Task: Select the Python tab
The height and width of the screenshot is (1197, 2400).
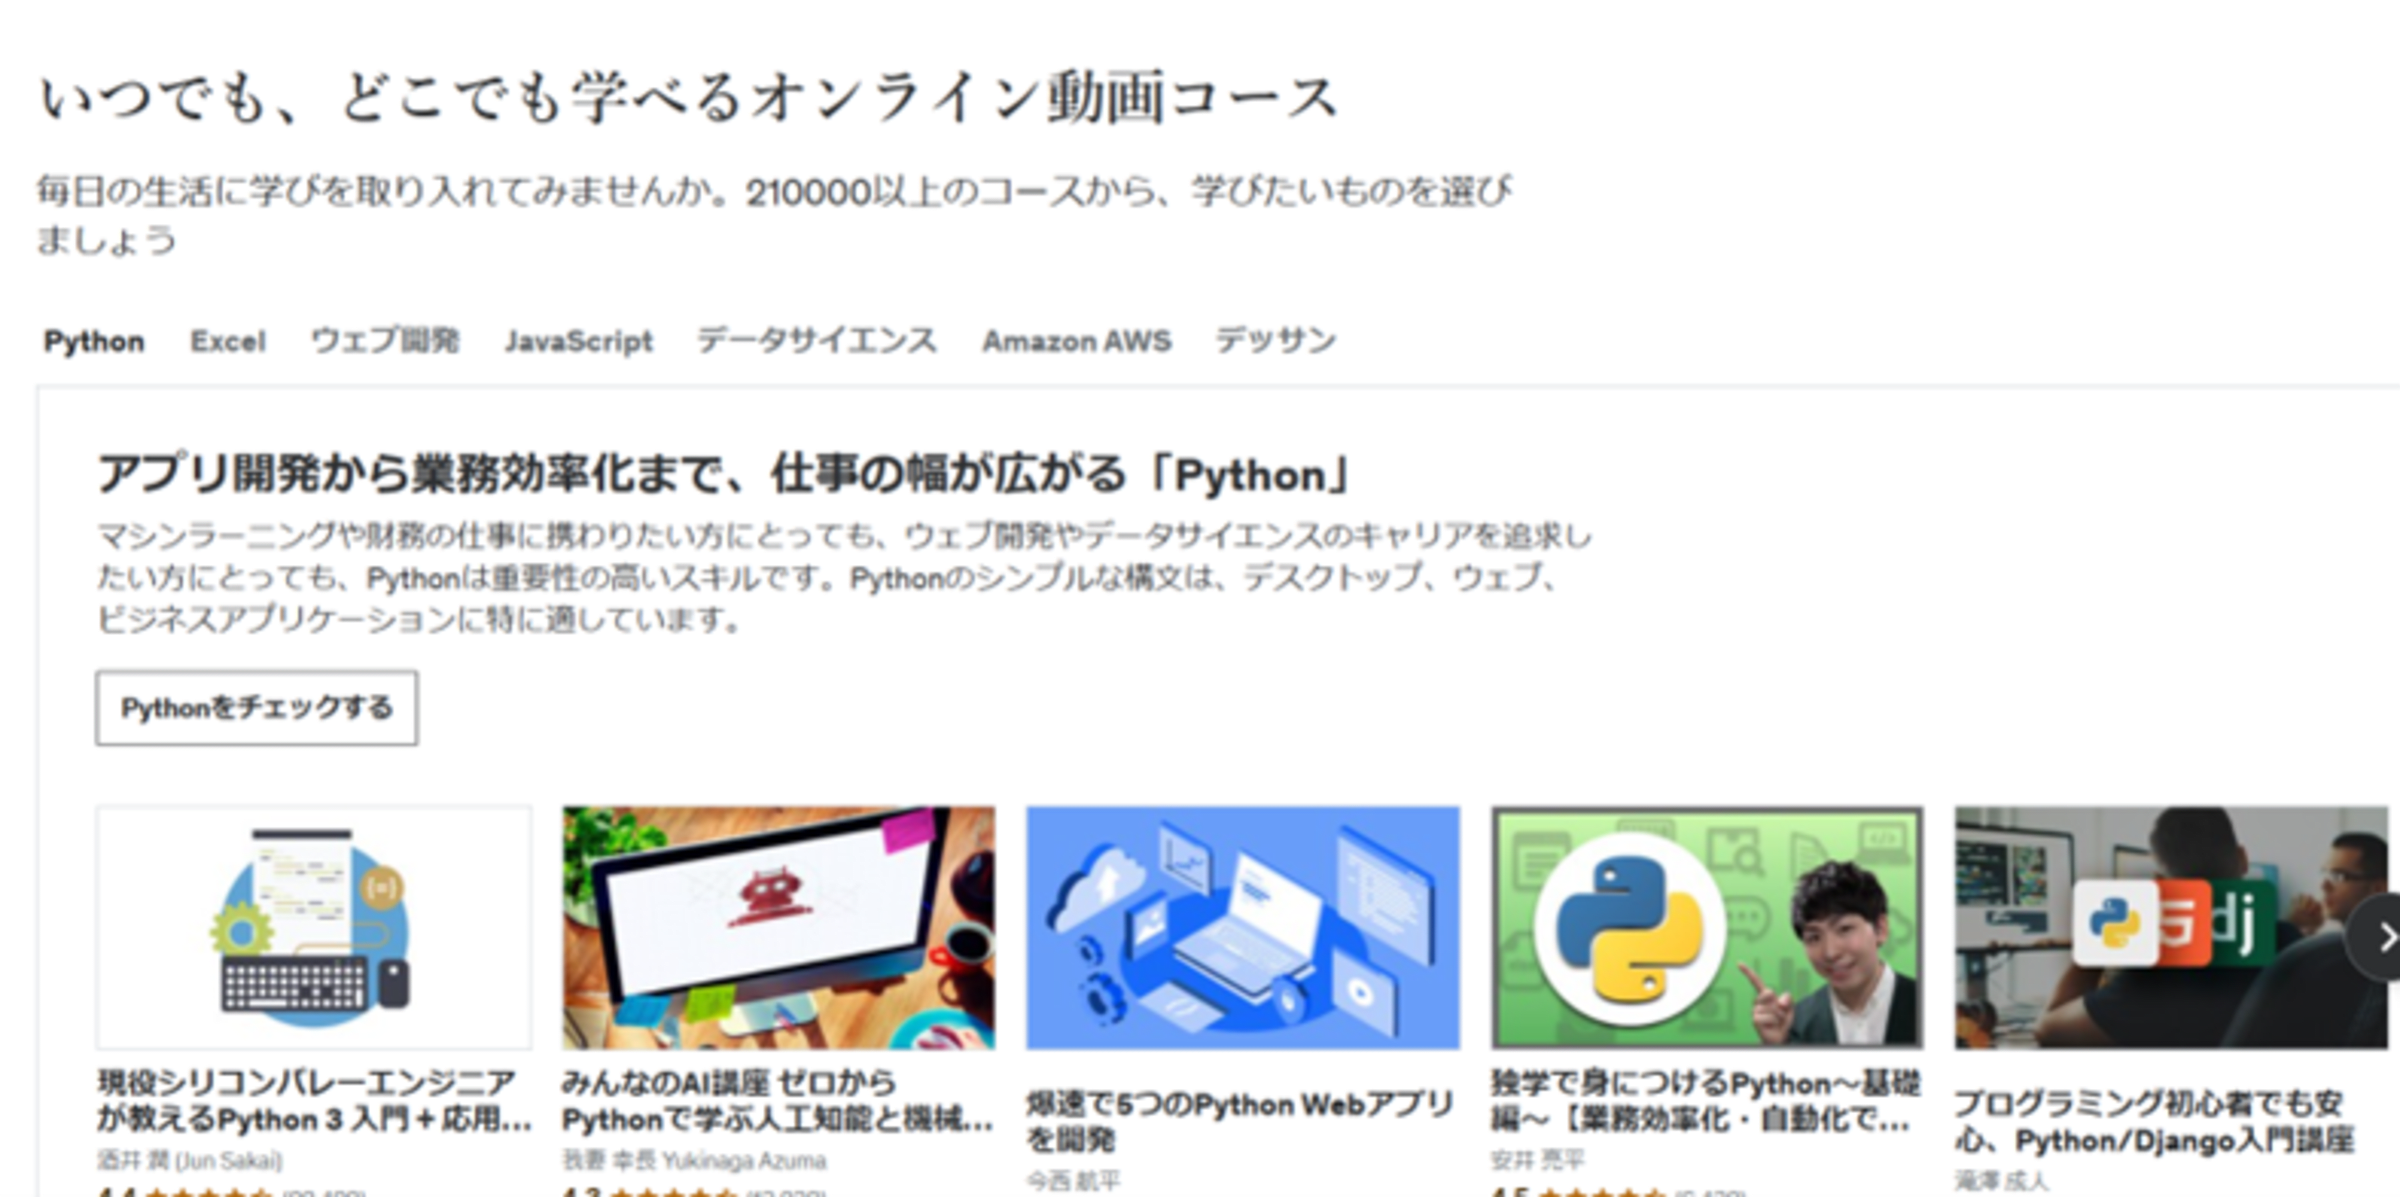Action: click(x=94, y=341)
